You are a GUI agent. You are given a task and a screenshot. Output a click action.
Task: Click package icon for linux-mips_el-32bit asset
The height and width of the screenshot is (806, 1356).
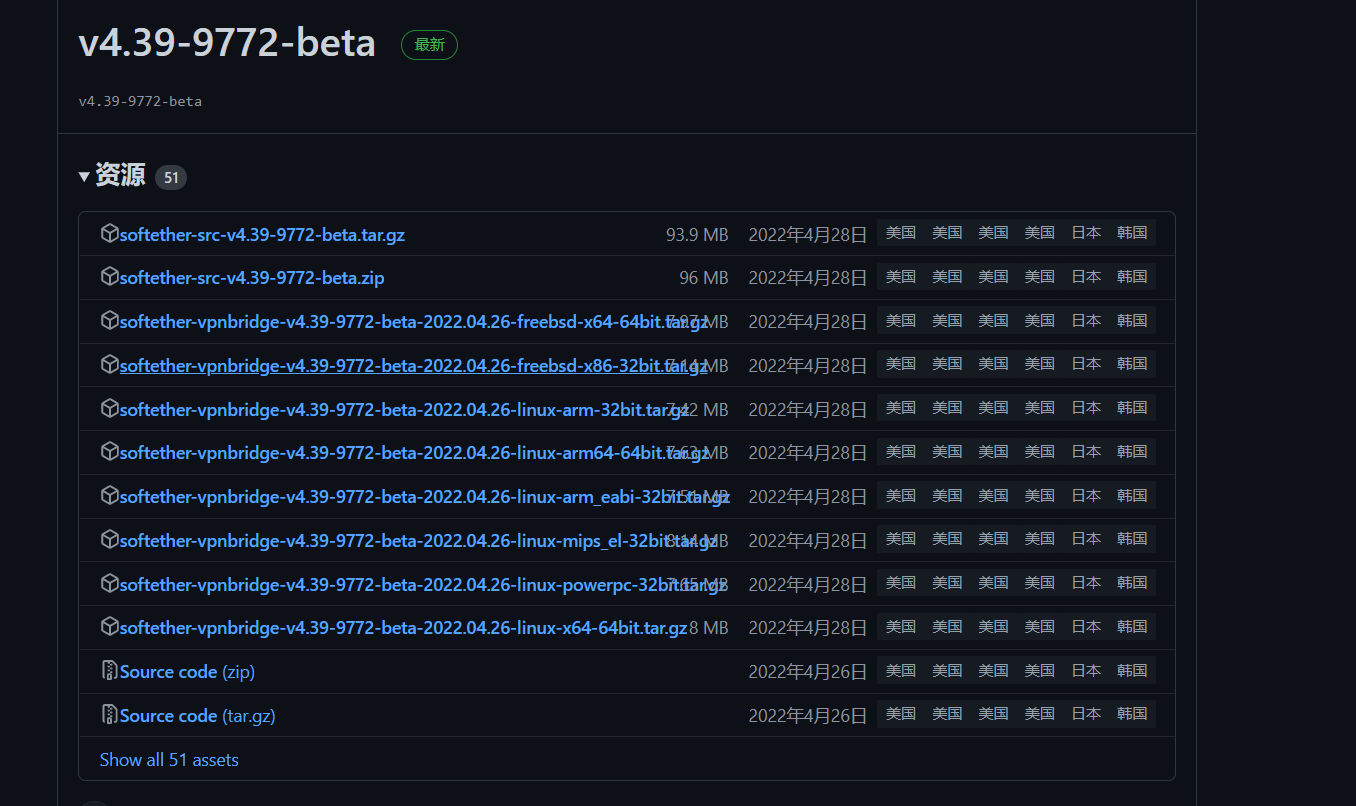coord(109,540)
